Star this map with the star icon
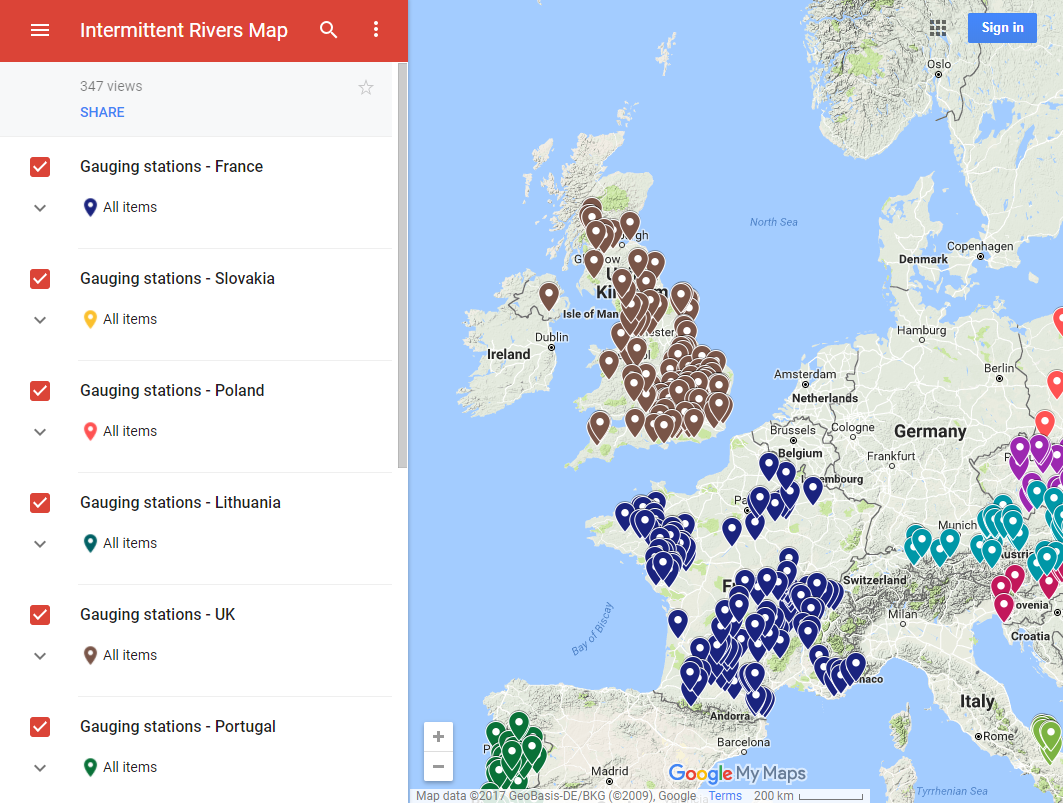 pos(366,87)
